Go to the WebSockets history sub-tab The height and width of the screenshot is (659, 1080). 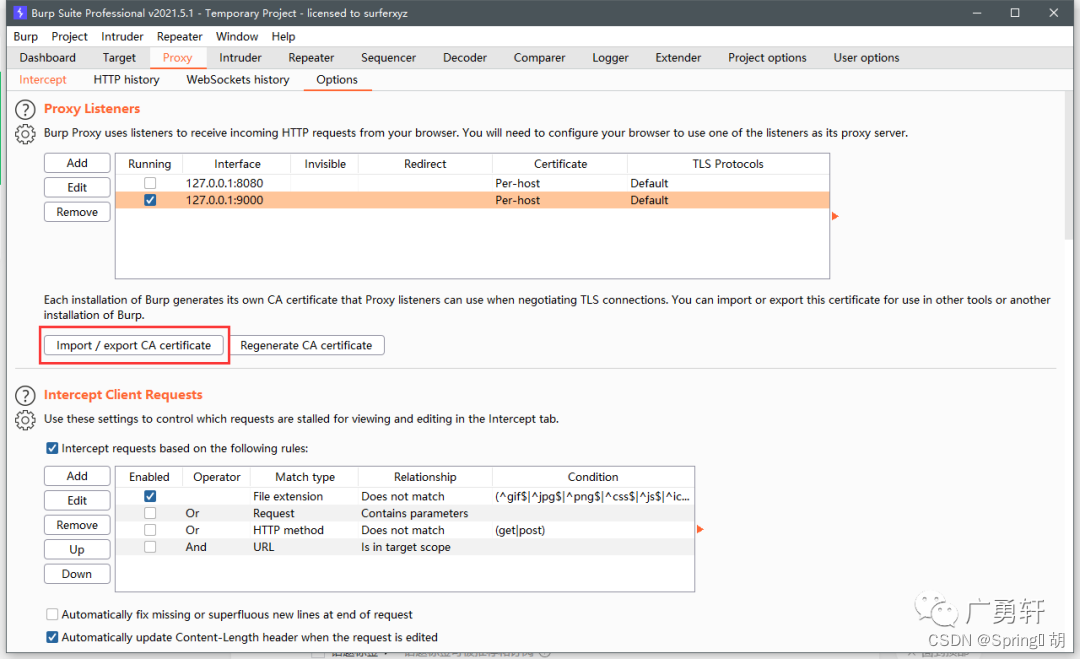[238, 80]
